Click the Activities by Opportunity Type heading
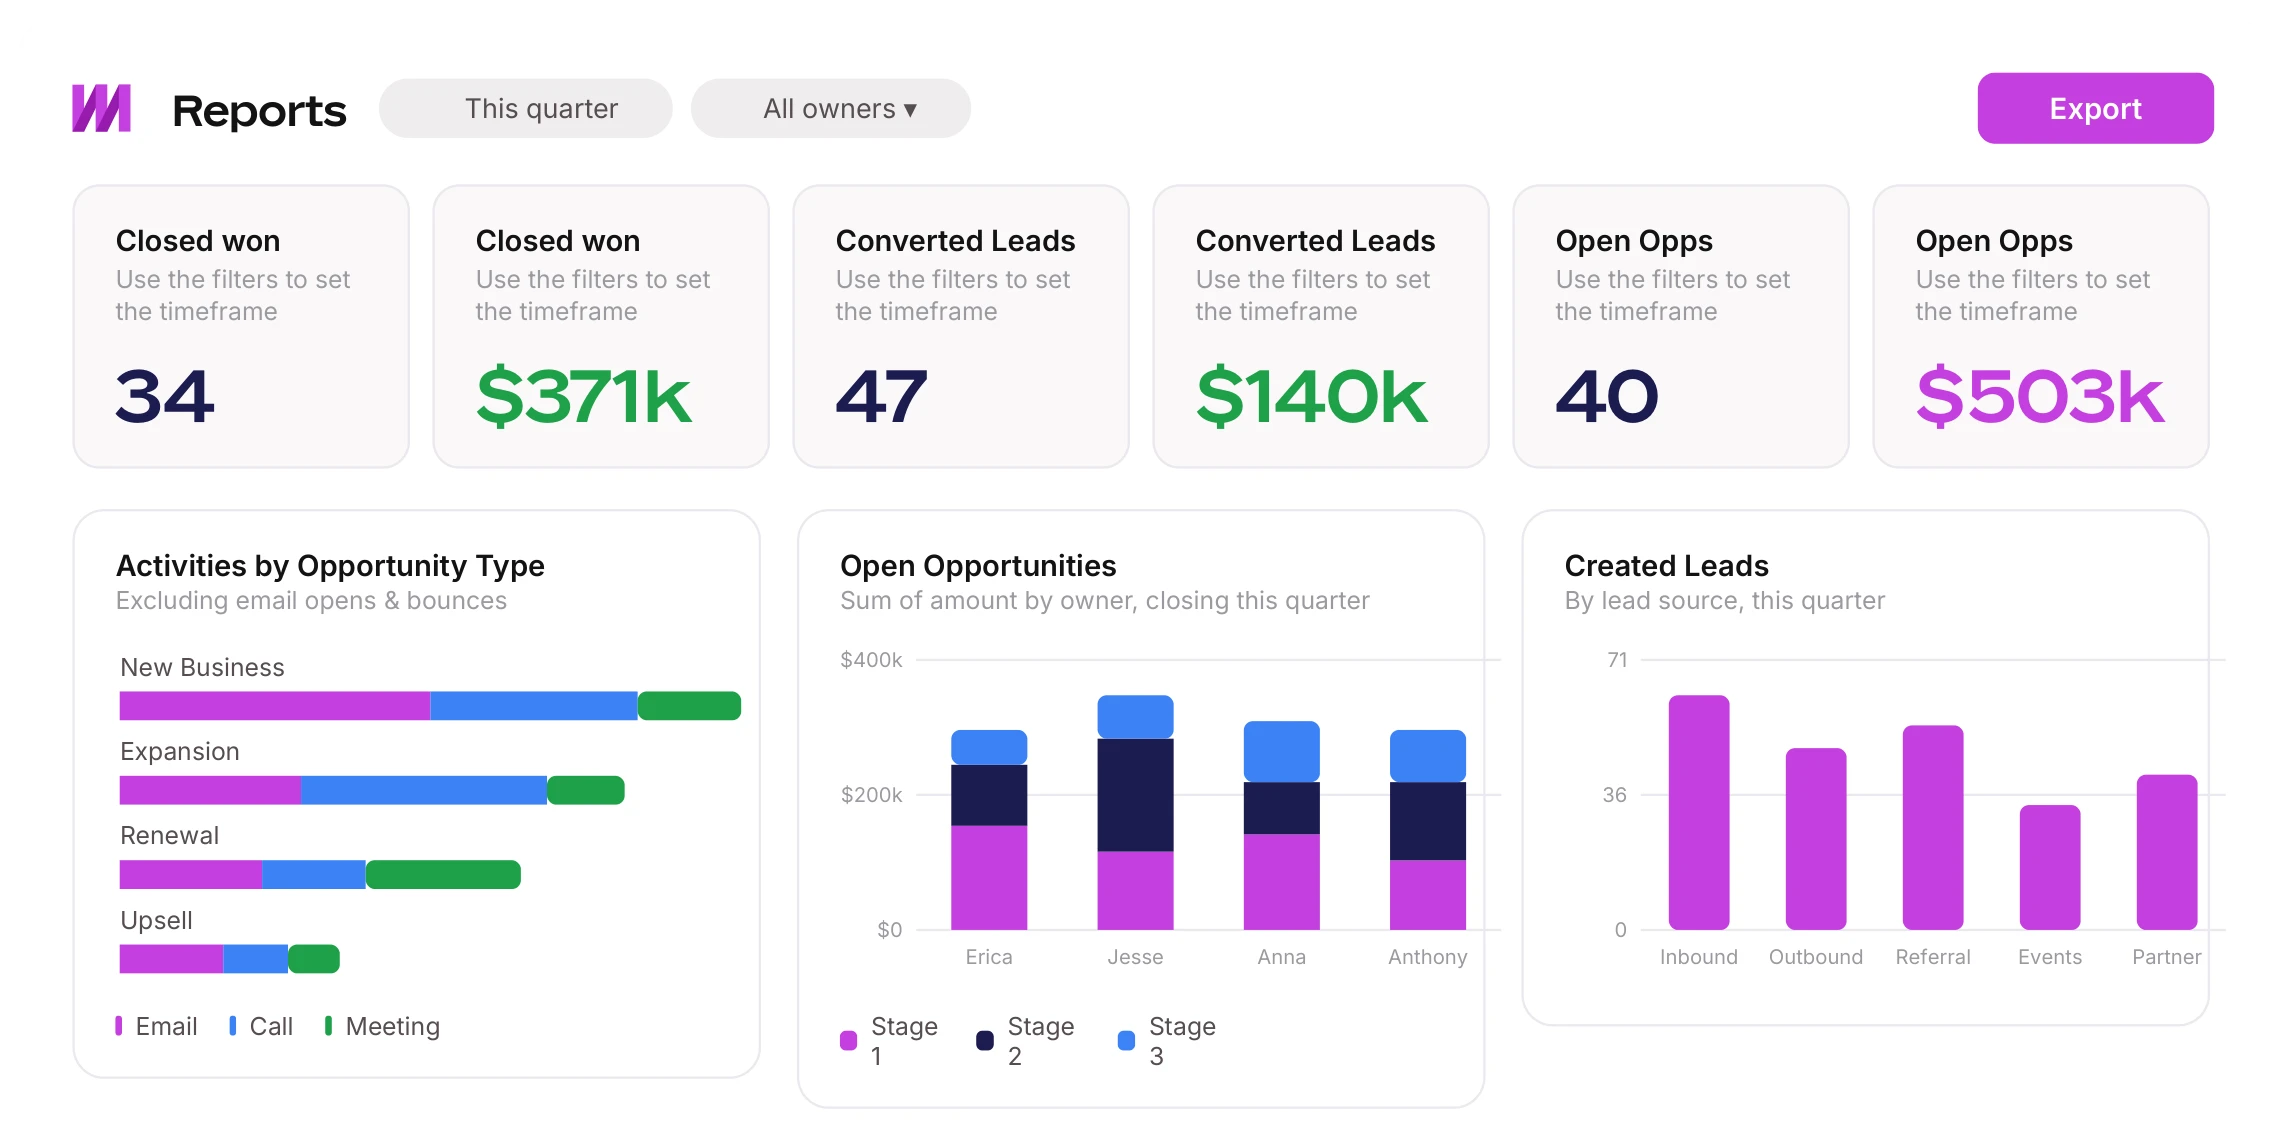 point(330,566)
